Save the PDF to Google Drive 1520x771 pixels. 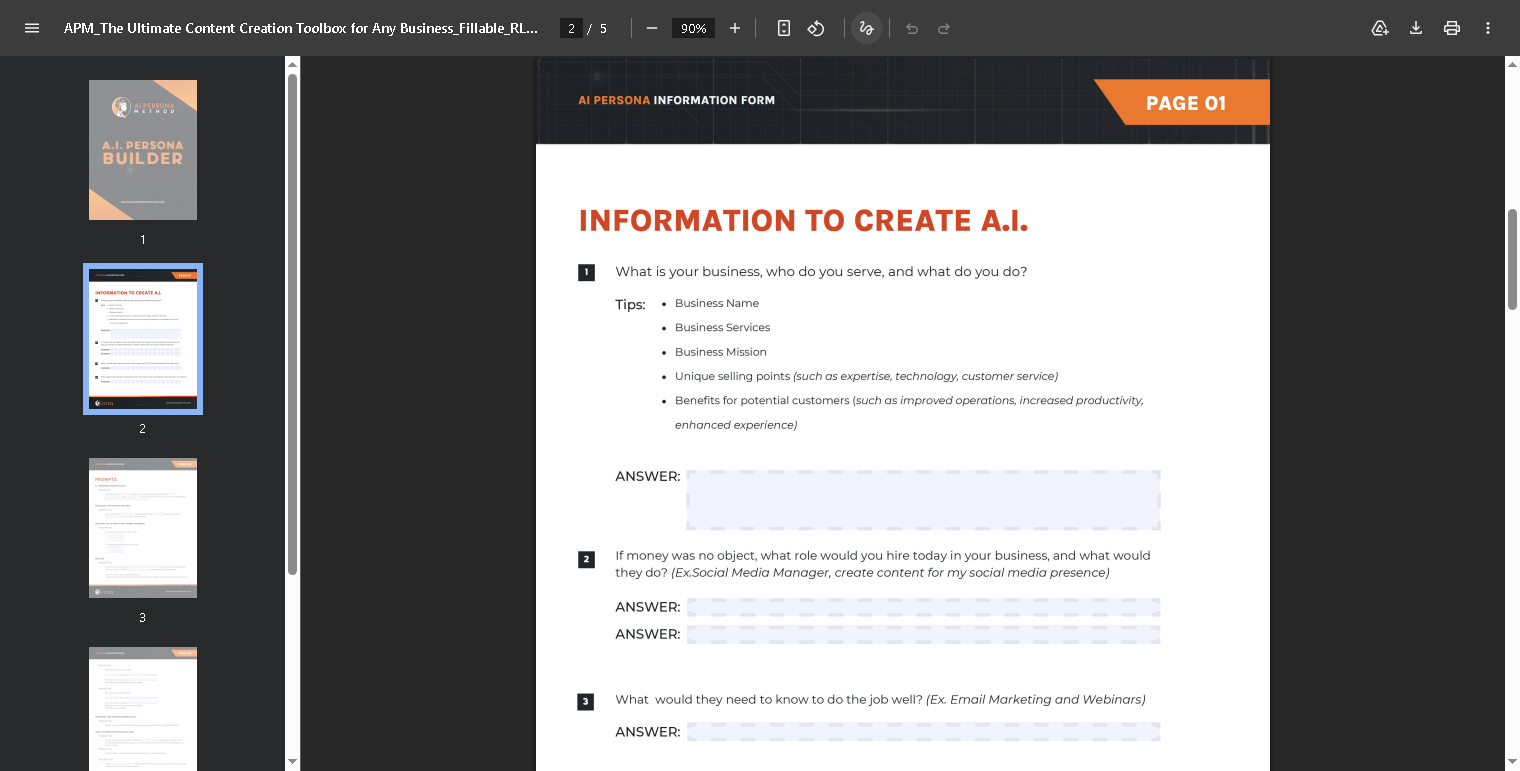pos(1380,28)
